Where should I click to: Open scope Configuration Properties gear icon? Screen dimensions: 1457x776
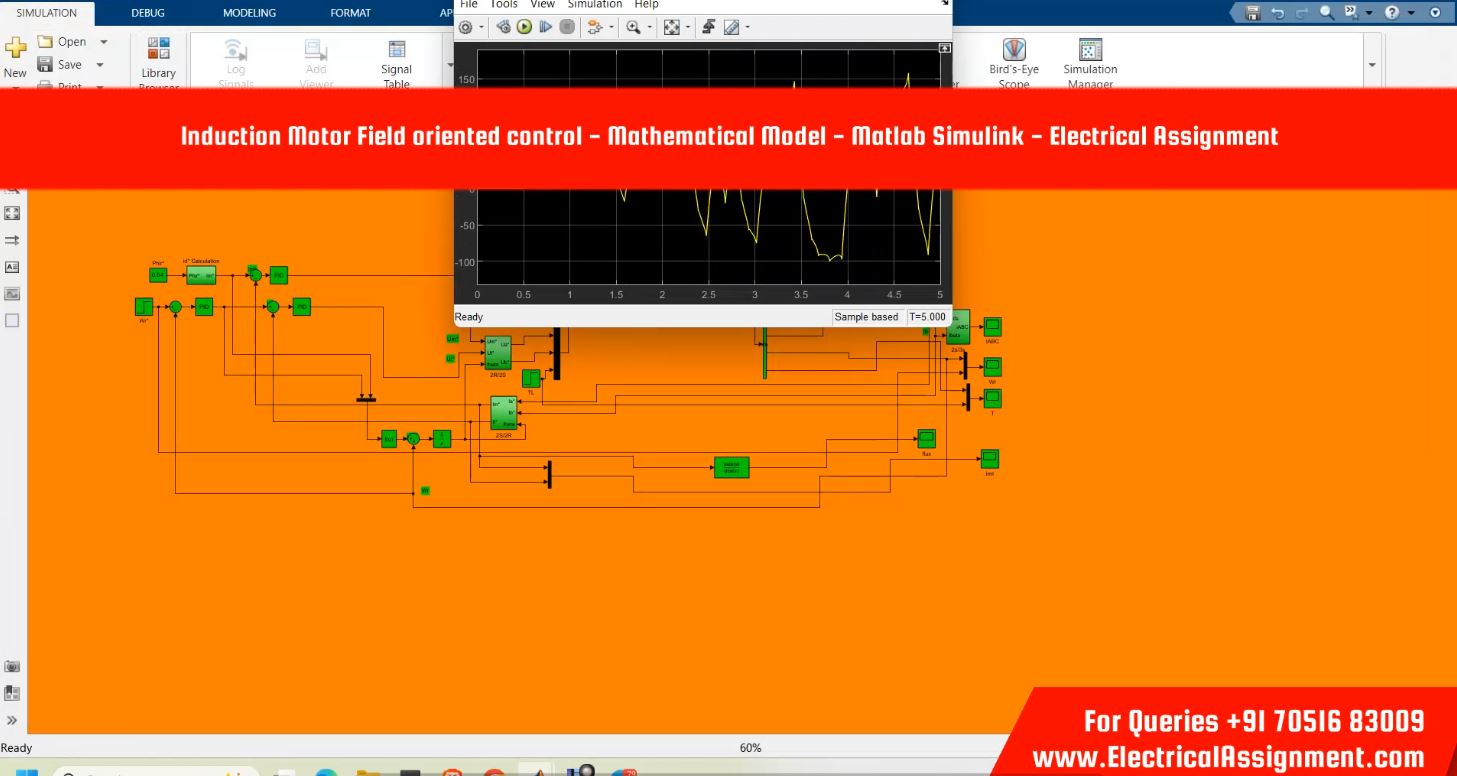pyautogui.click(x=465, y=27)
